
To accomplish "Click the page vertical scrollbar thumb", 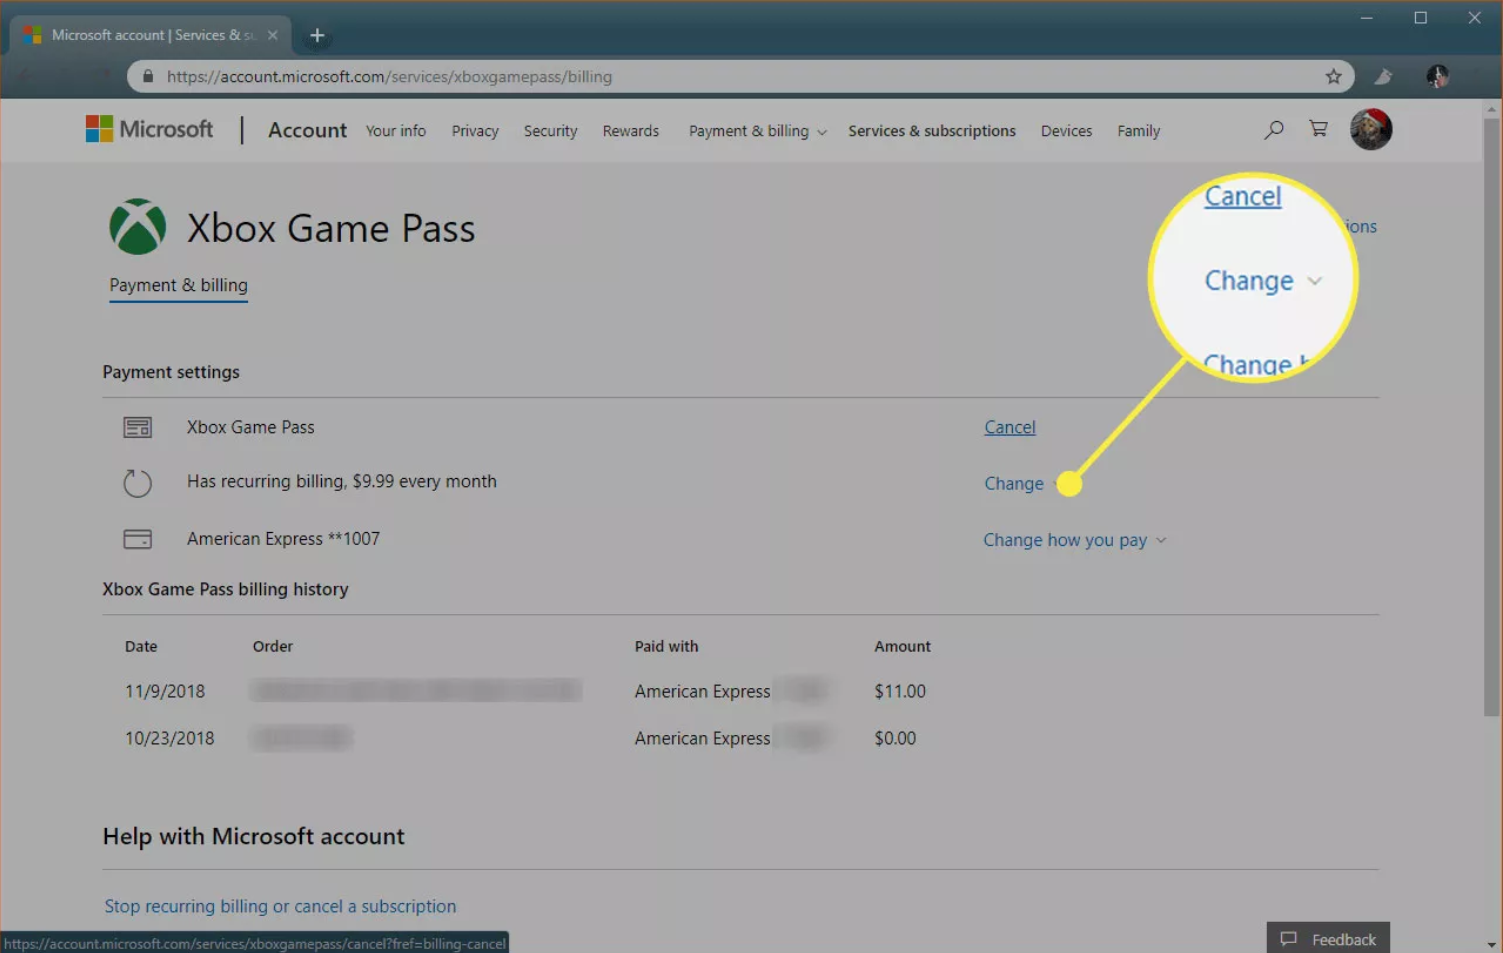I will (x=1492, y=417).
